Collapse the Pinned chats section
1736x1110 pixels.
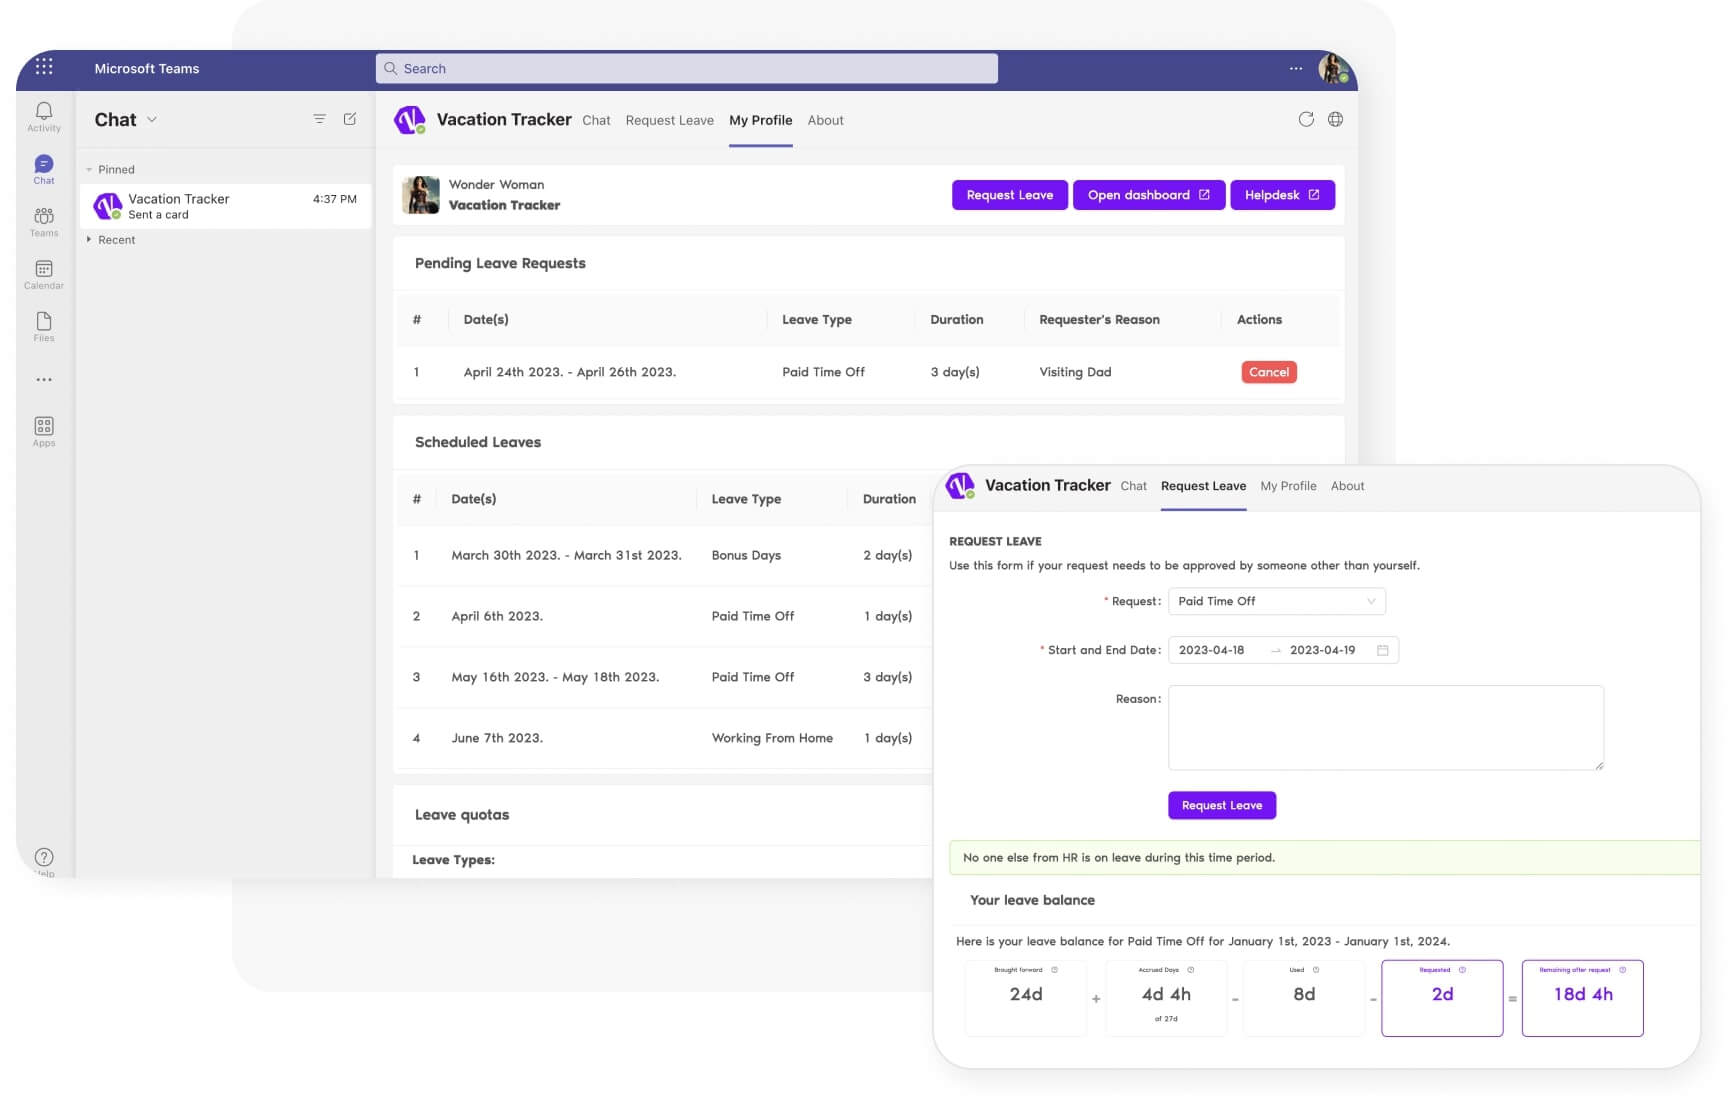tap(89, 170)
